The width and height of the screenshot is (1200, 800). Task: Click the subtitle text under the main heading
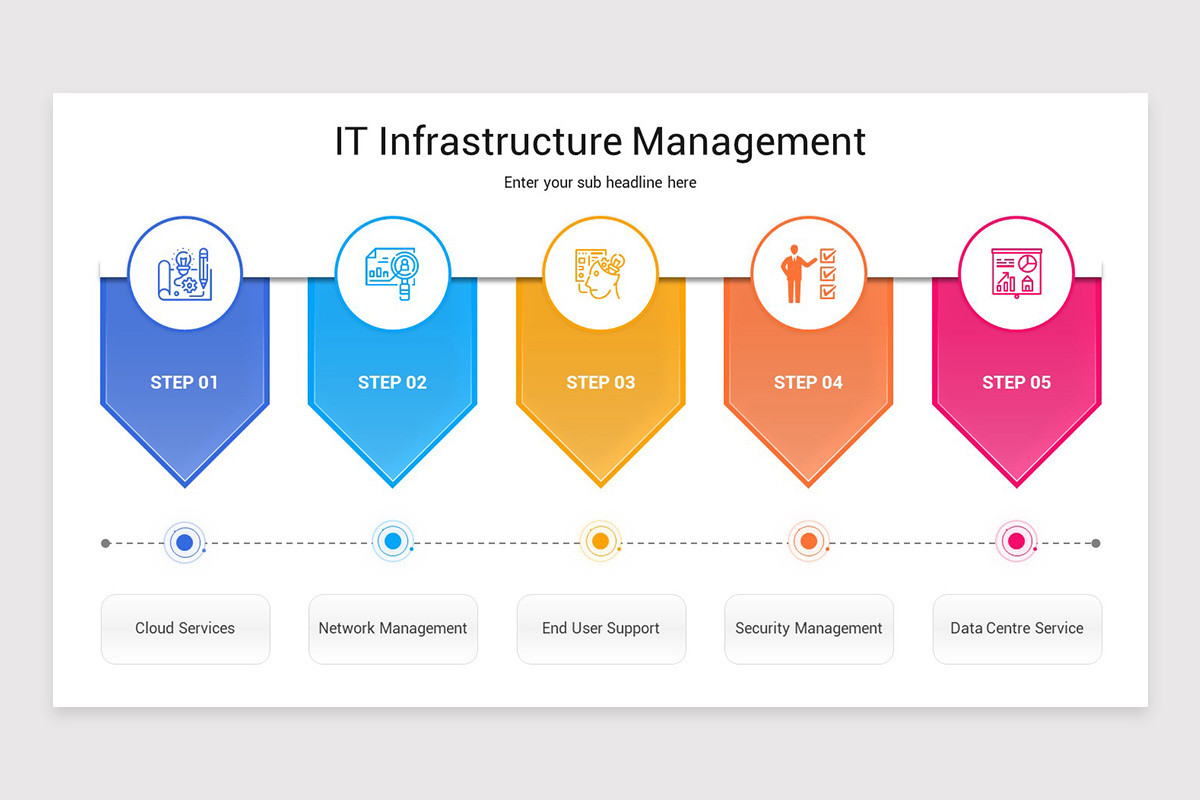tap(600, 182)
